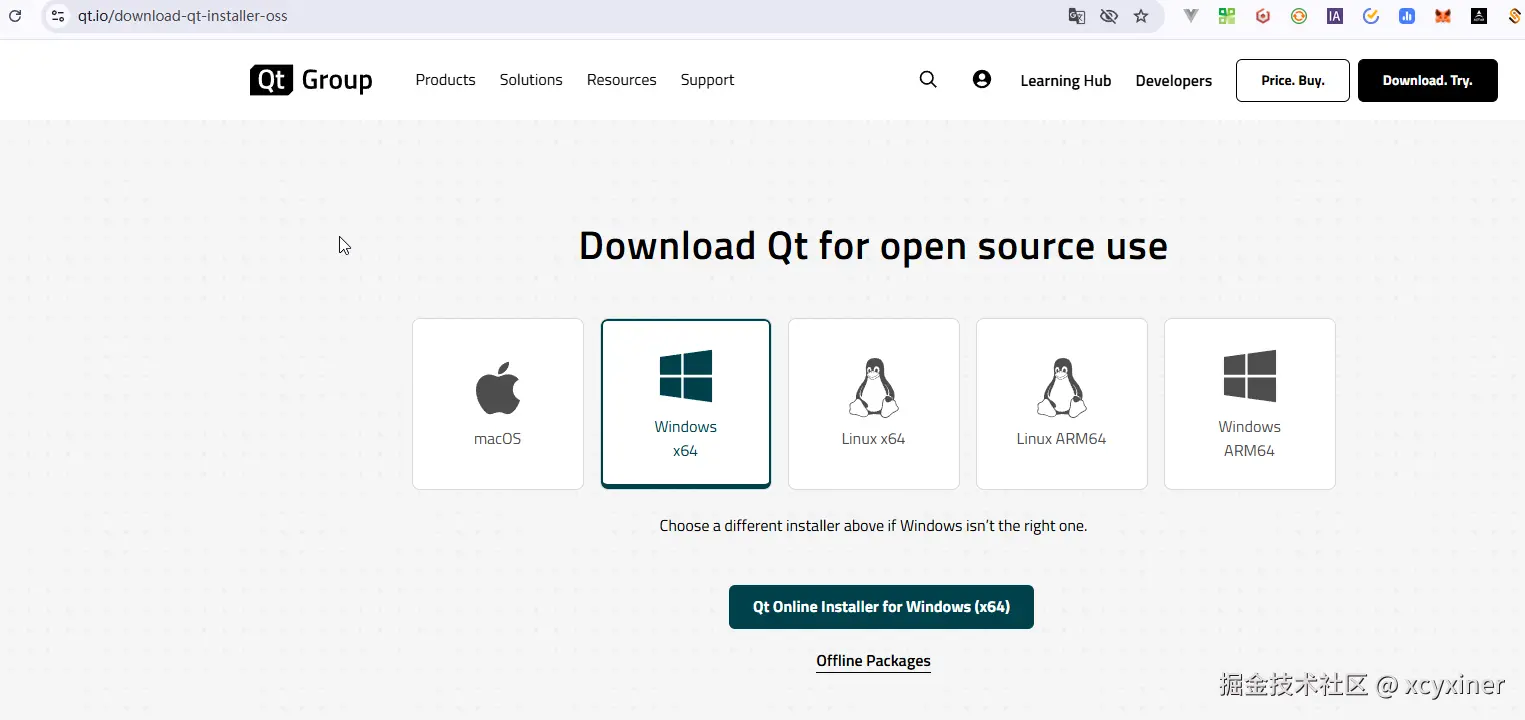Open the Resources menu
This screenshot has width=1525, height=720.
point(621,80)
